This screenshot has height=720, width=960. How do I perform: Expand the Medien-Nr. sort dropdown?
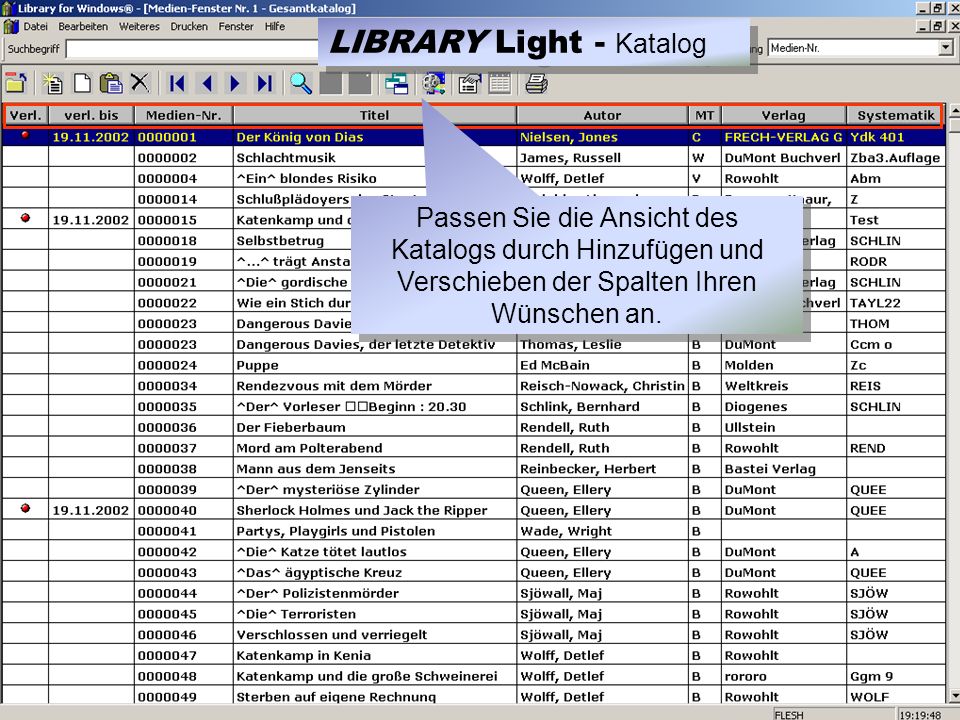946,48
